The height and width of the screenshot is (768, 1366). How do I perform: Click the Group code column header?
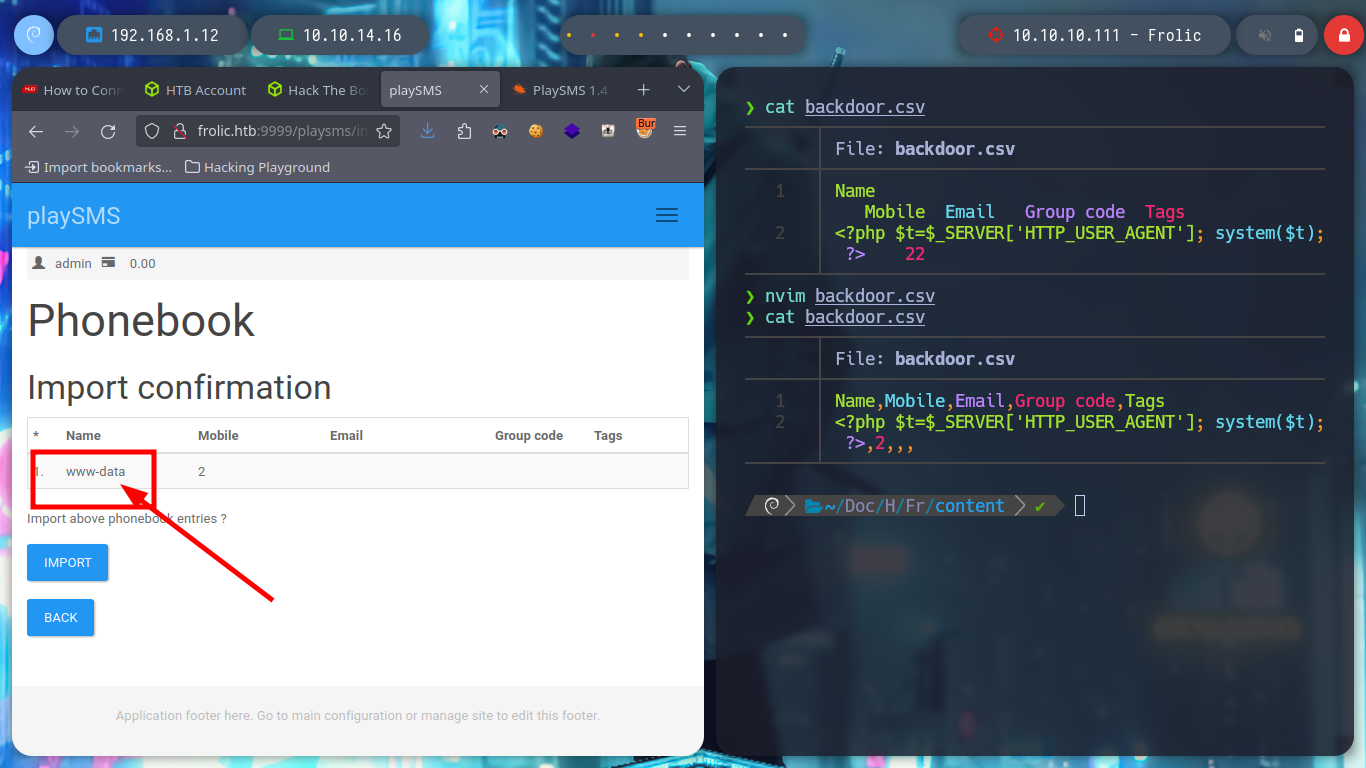529,436
